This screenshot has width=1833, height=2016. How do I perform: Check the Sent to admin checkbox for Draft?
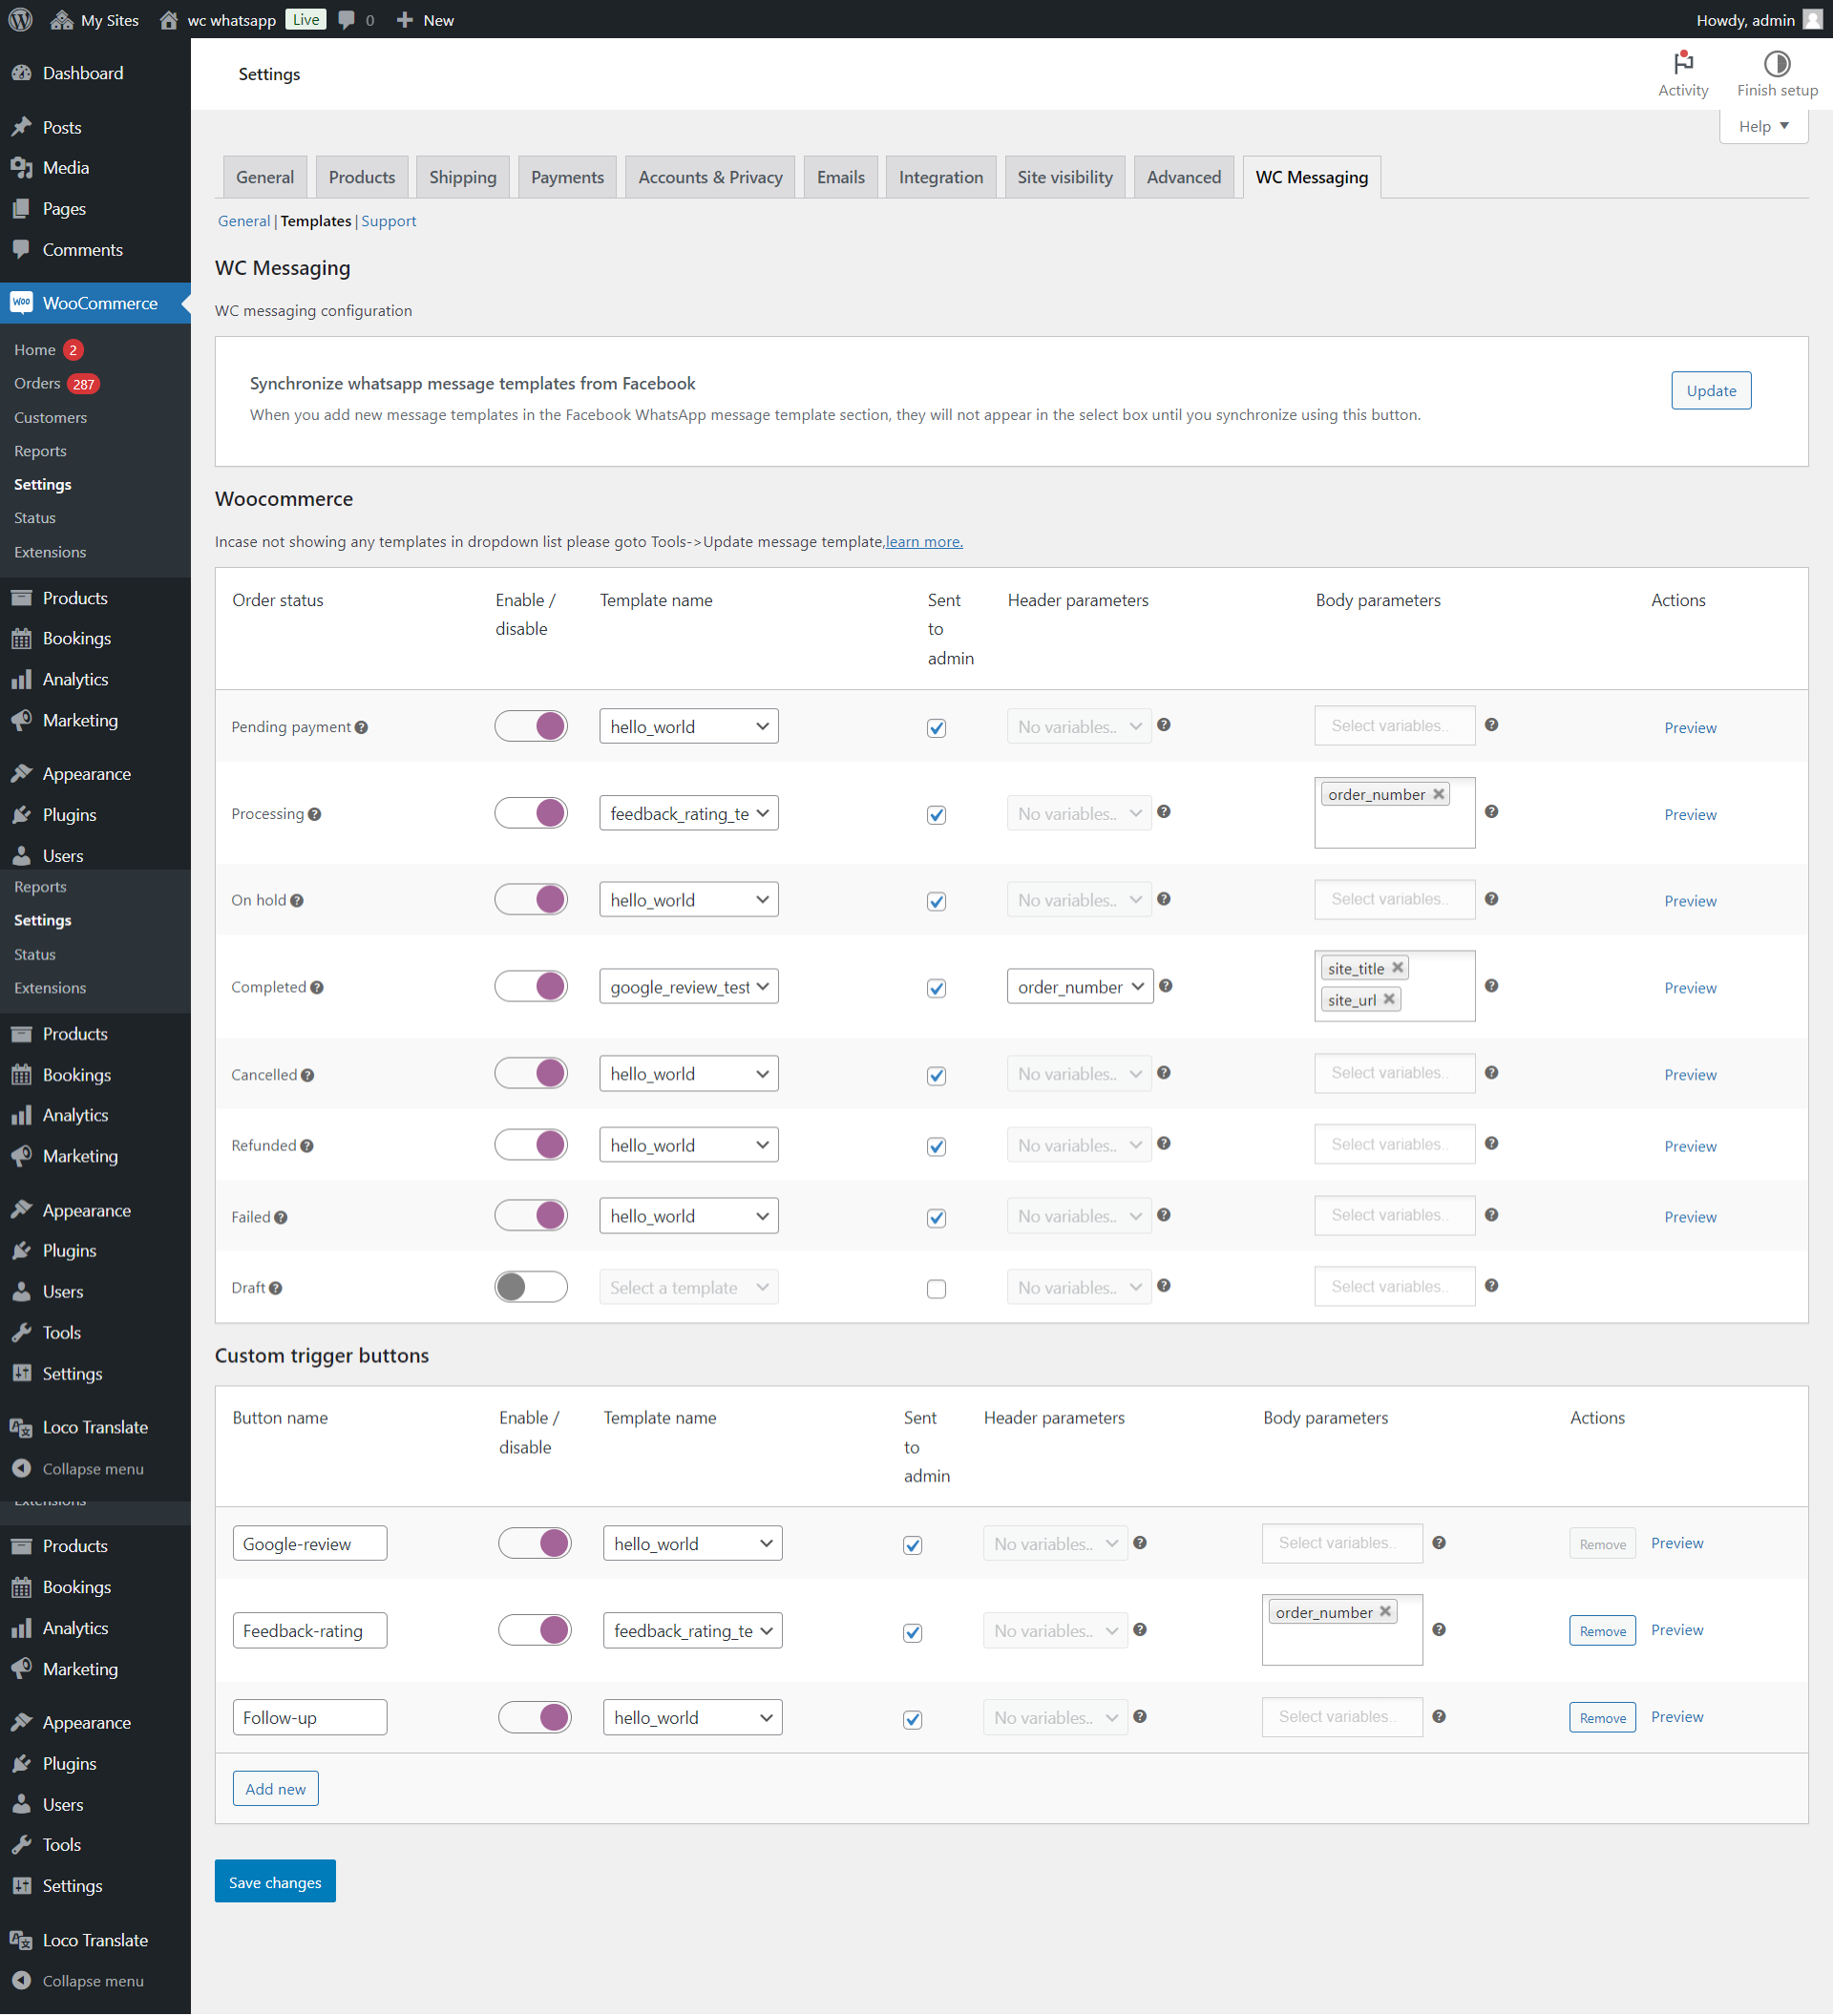(x=938, y=1288)
